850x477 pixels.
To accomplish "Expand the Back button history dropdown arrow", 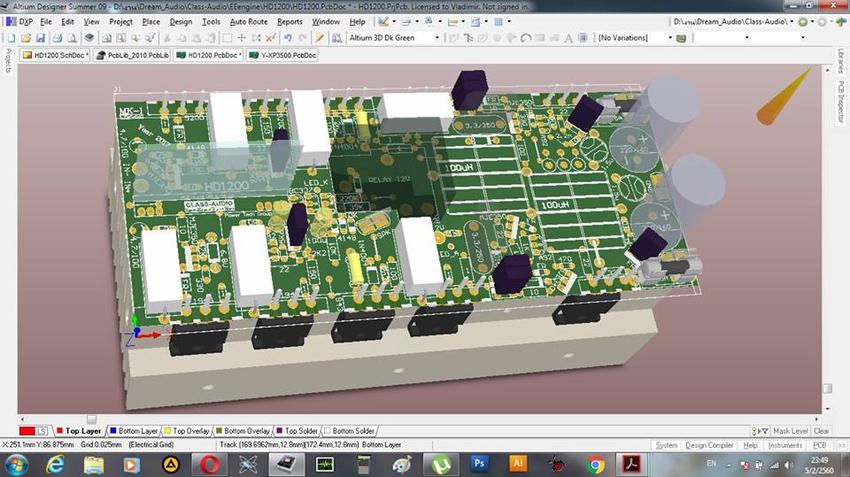I will pyautogui.click(x=812, y=22).
